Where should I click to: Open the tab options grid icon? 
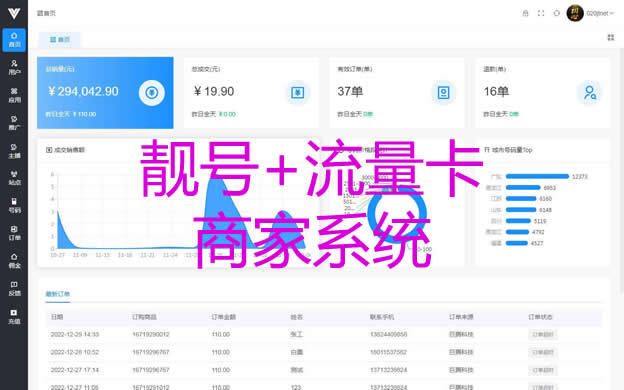tap(611, 37)
